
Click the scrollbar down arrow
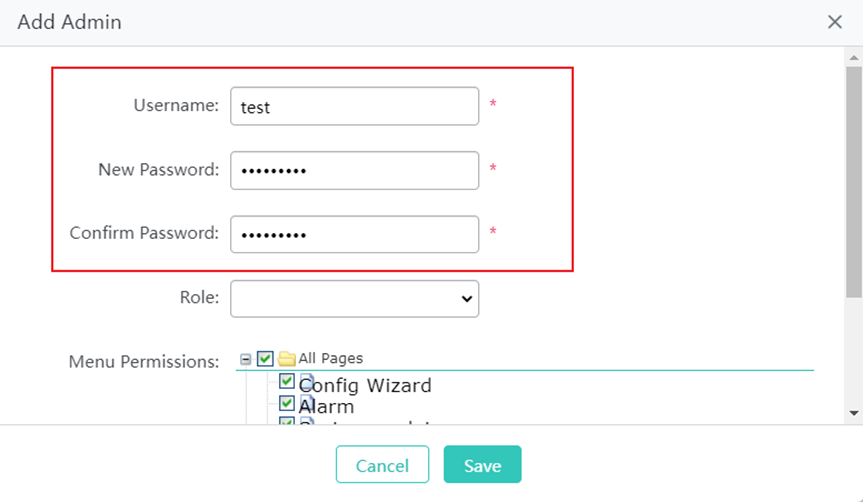854,412
